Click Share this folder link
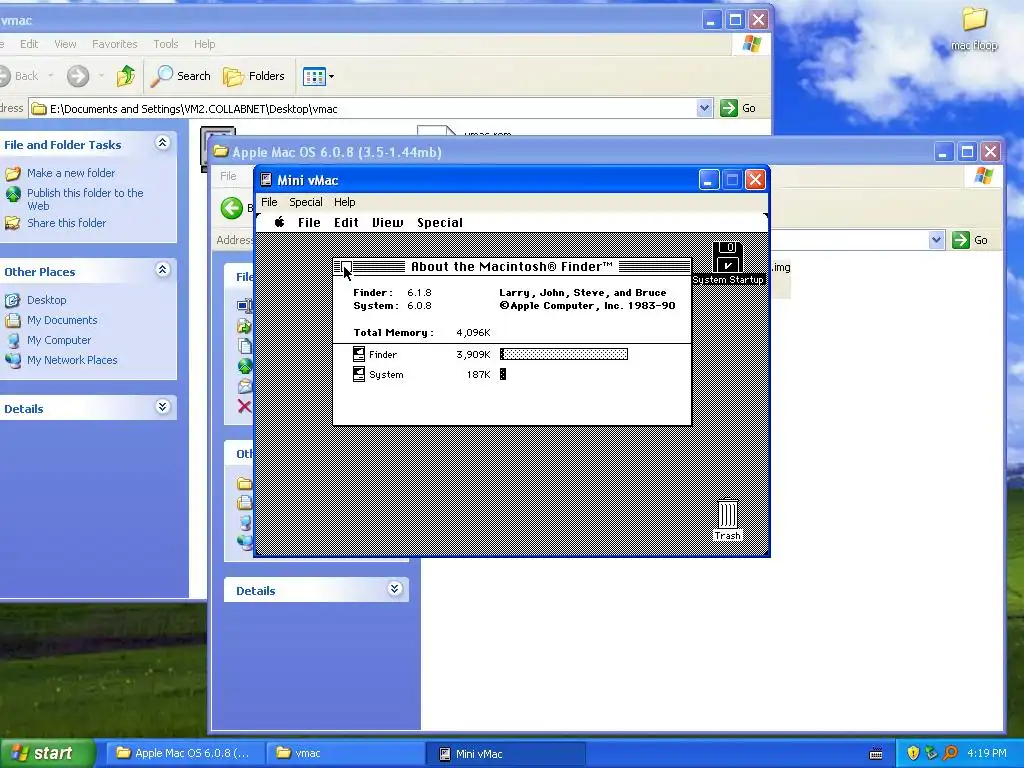Image resolution: width=1024 pixels, height=768 pixels. tap(66, 223)
